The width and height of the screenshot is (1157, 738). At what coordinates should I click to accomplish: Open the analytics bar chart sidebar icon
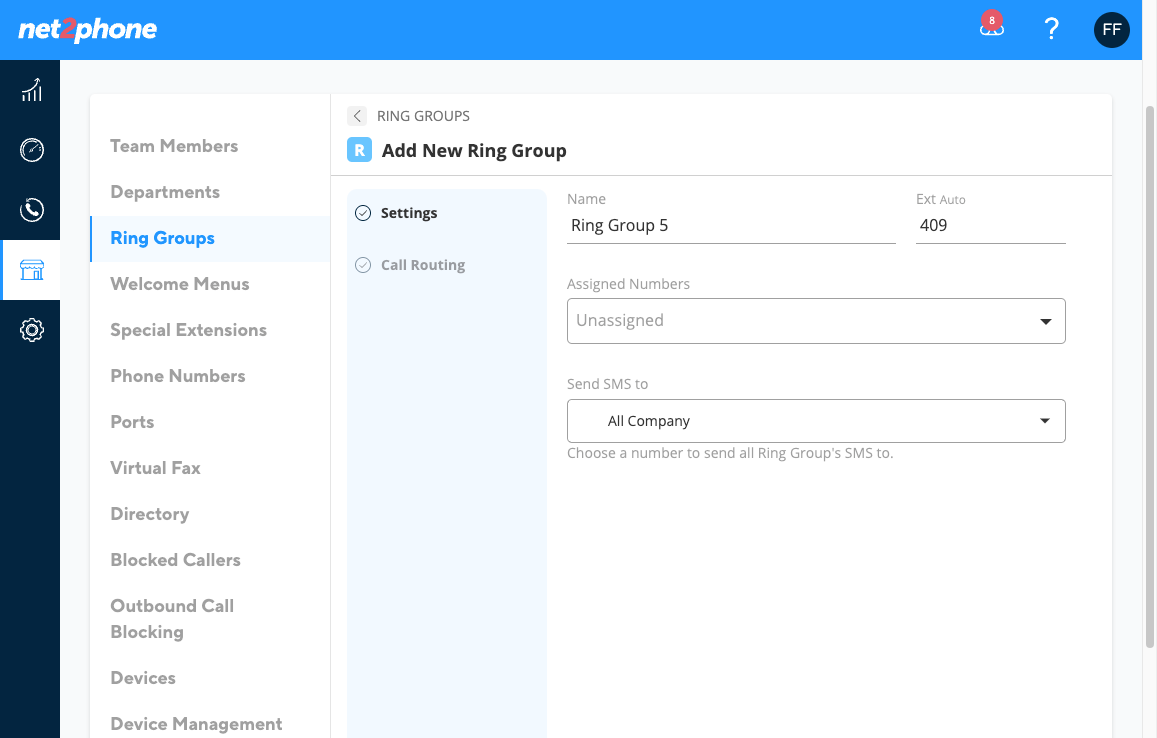pos(31,90)
